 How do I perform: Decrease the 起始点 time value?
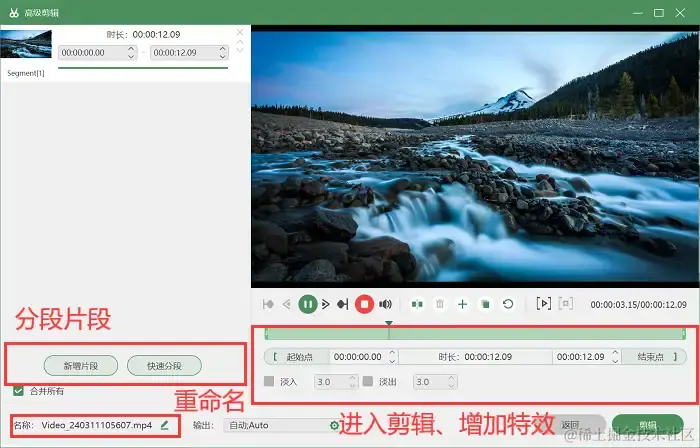pos(392,360)
